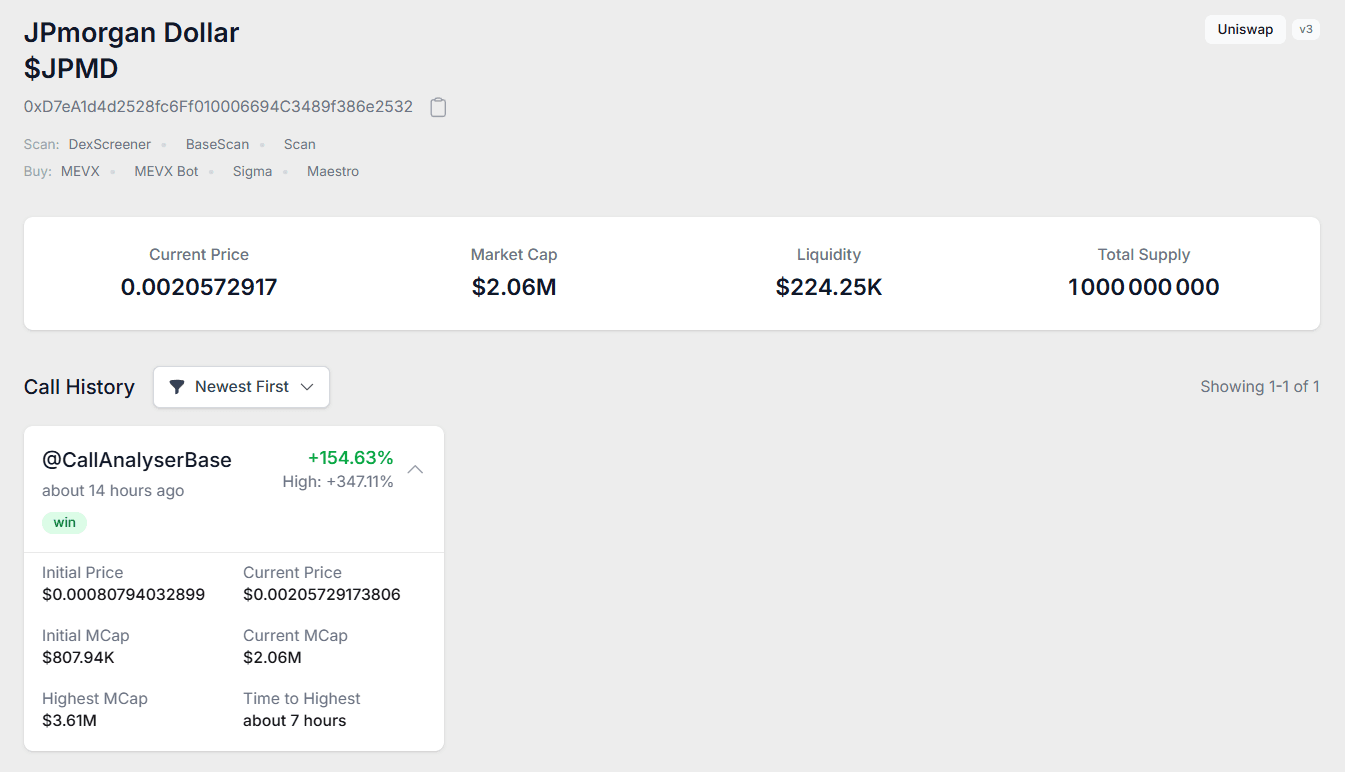
Task: Copy the contract address with clipboard icon
Action: click(438, 107)
